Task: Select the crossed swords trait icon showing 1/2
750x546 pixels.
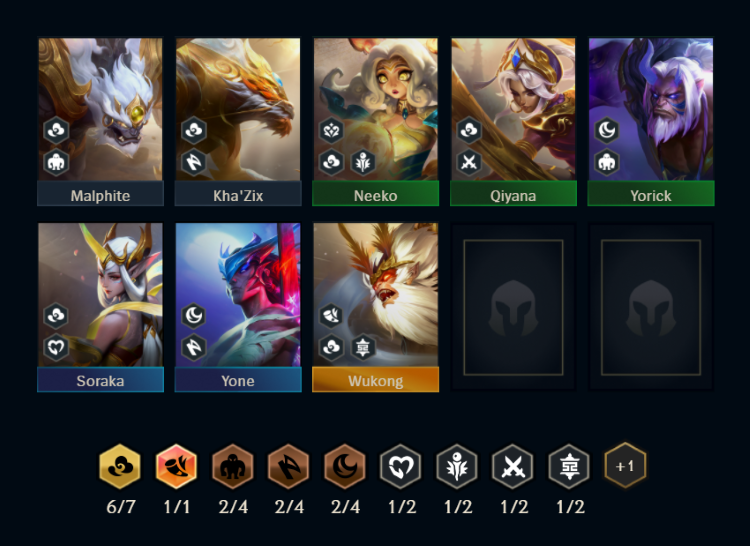Action: point(513,466)
